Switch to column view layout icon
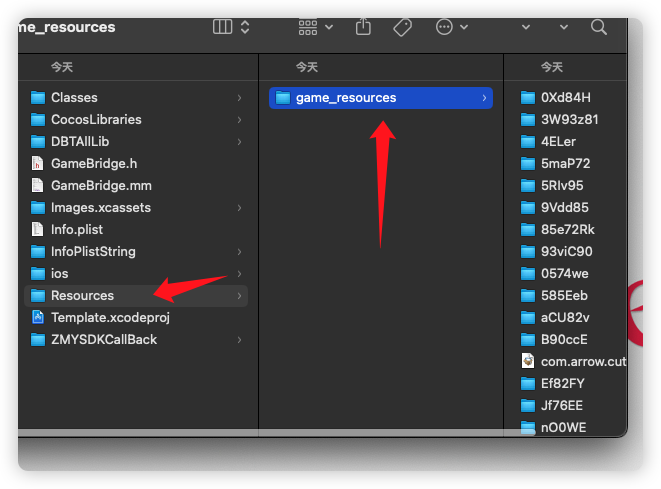 click(222, 27)
